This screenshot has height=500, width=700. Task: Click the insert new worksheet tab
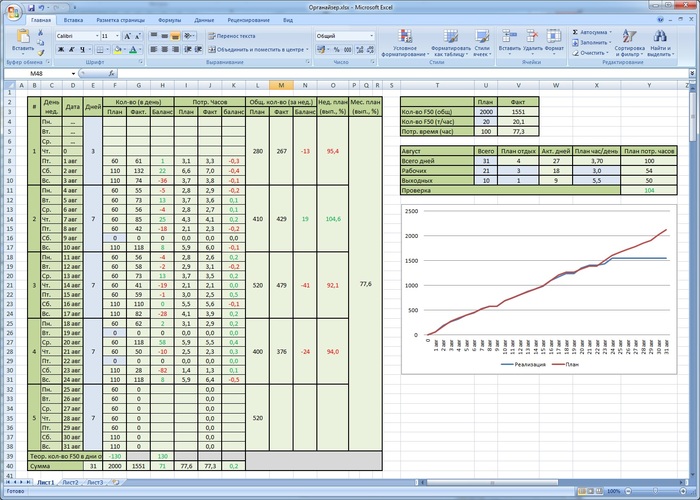point(116,483)
